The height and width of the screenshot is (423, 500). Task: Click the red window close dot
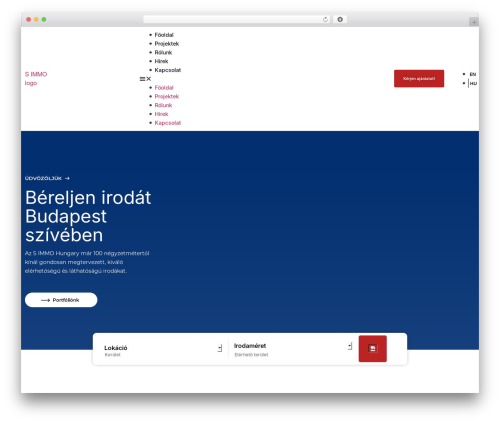tap(29, 19)
